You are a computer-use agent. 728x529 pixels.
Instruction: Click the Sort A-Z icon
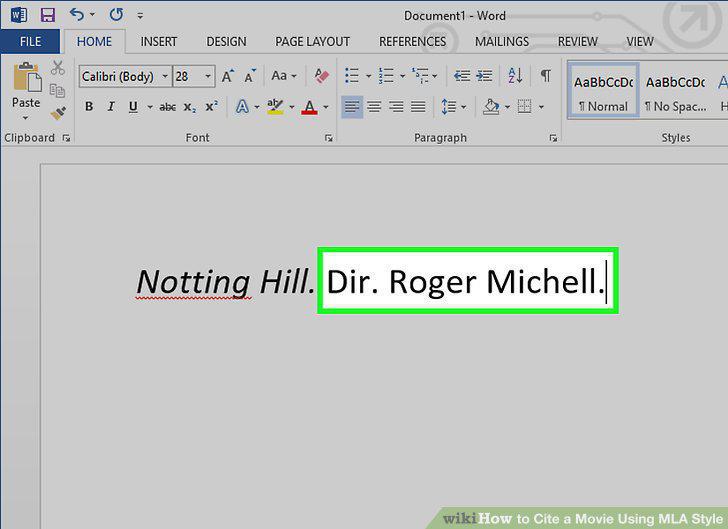pos(515,75)
